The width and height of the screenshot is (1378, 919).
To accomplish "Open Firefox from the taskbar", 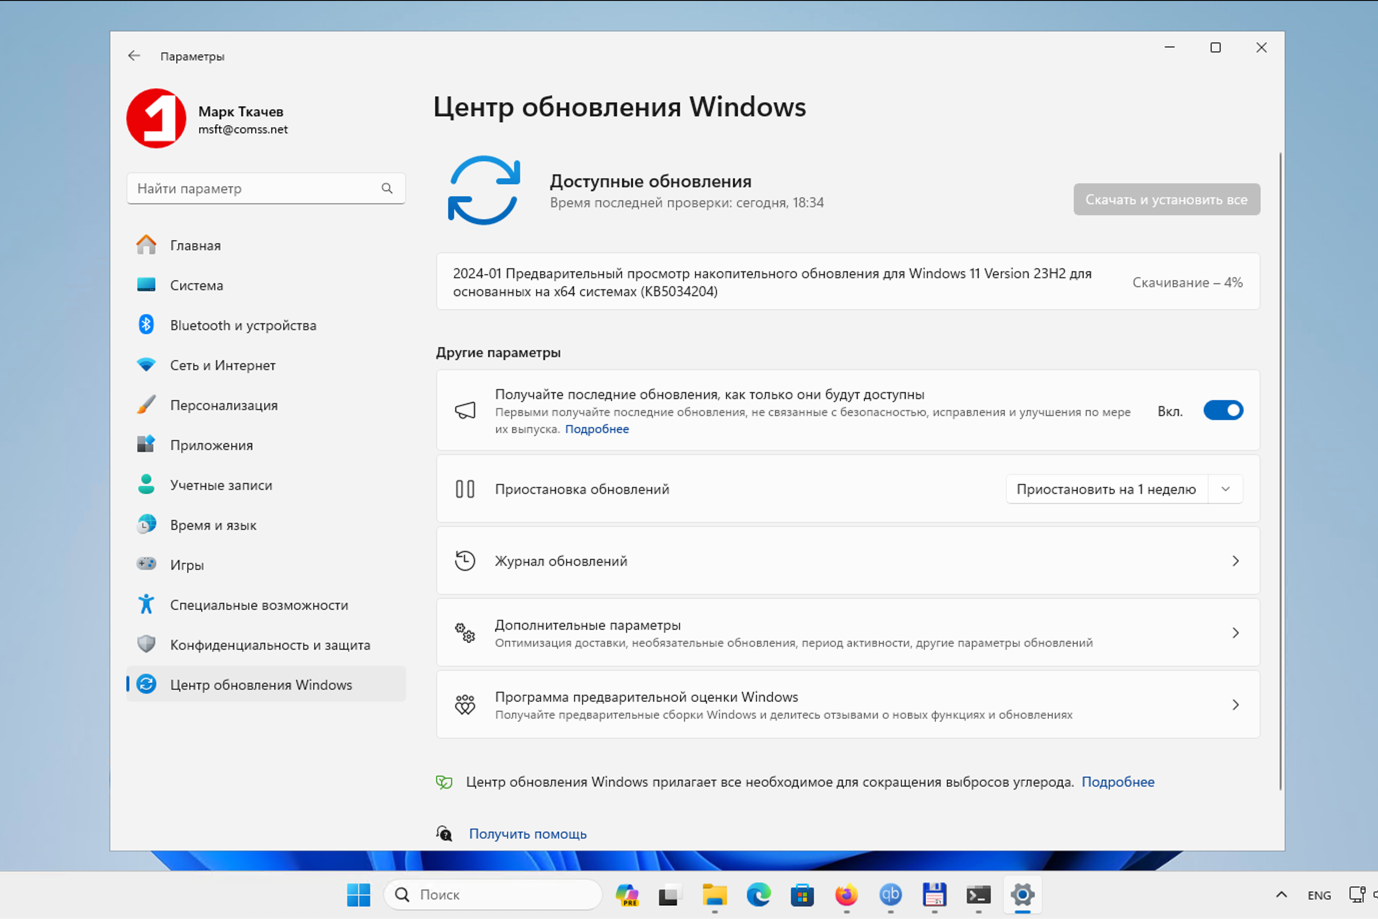I will [x=846, y=895].
